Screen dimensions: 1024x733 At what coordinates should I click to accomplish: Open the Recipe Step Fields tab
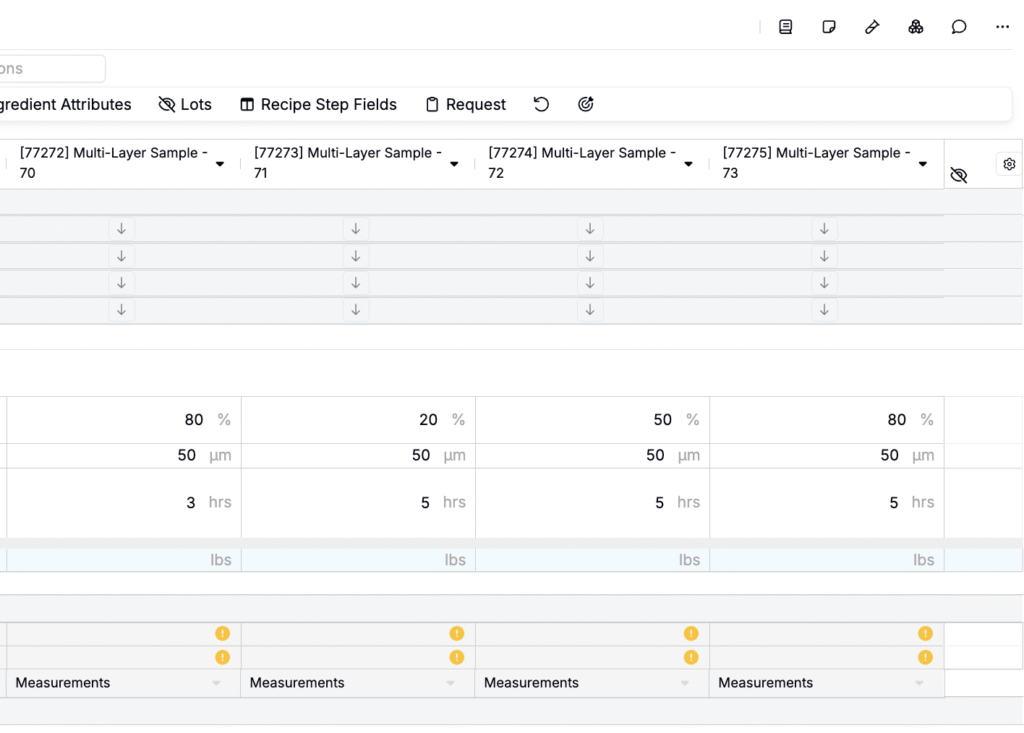[x=318, y=104]
